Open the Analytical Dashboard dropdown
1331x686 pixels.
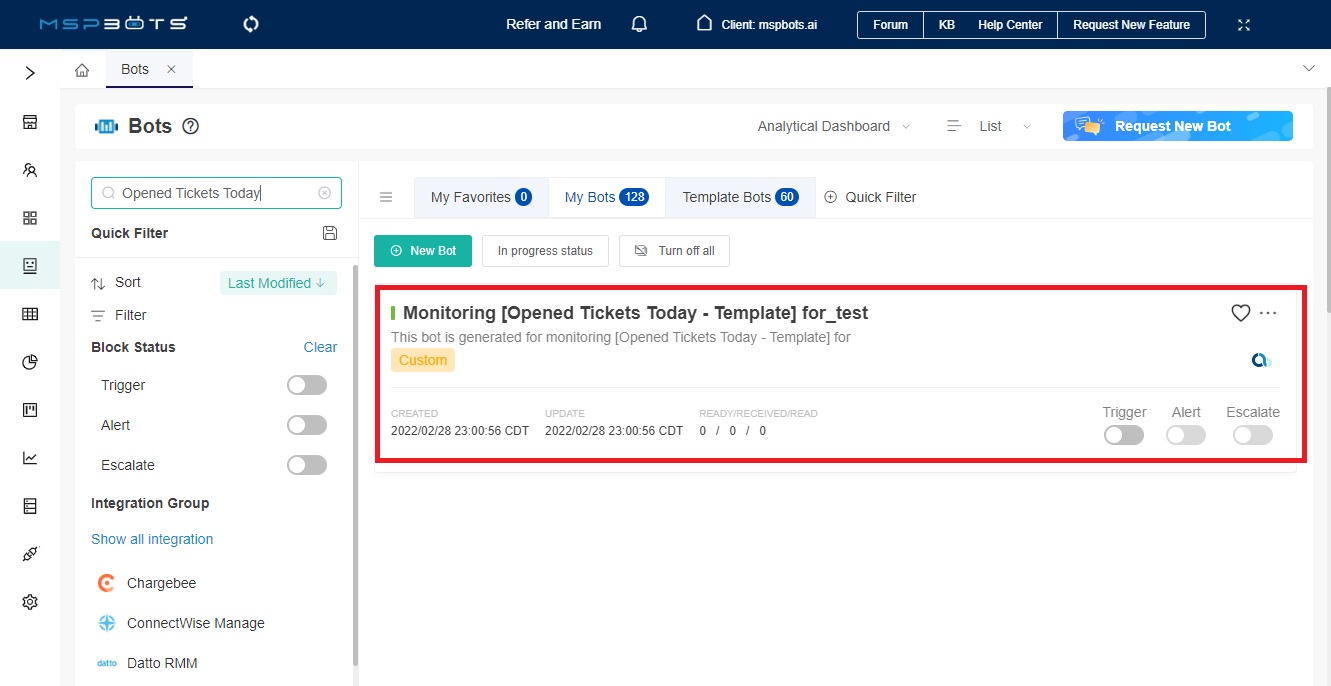click(x=833, y=126)
